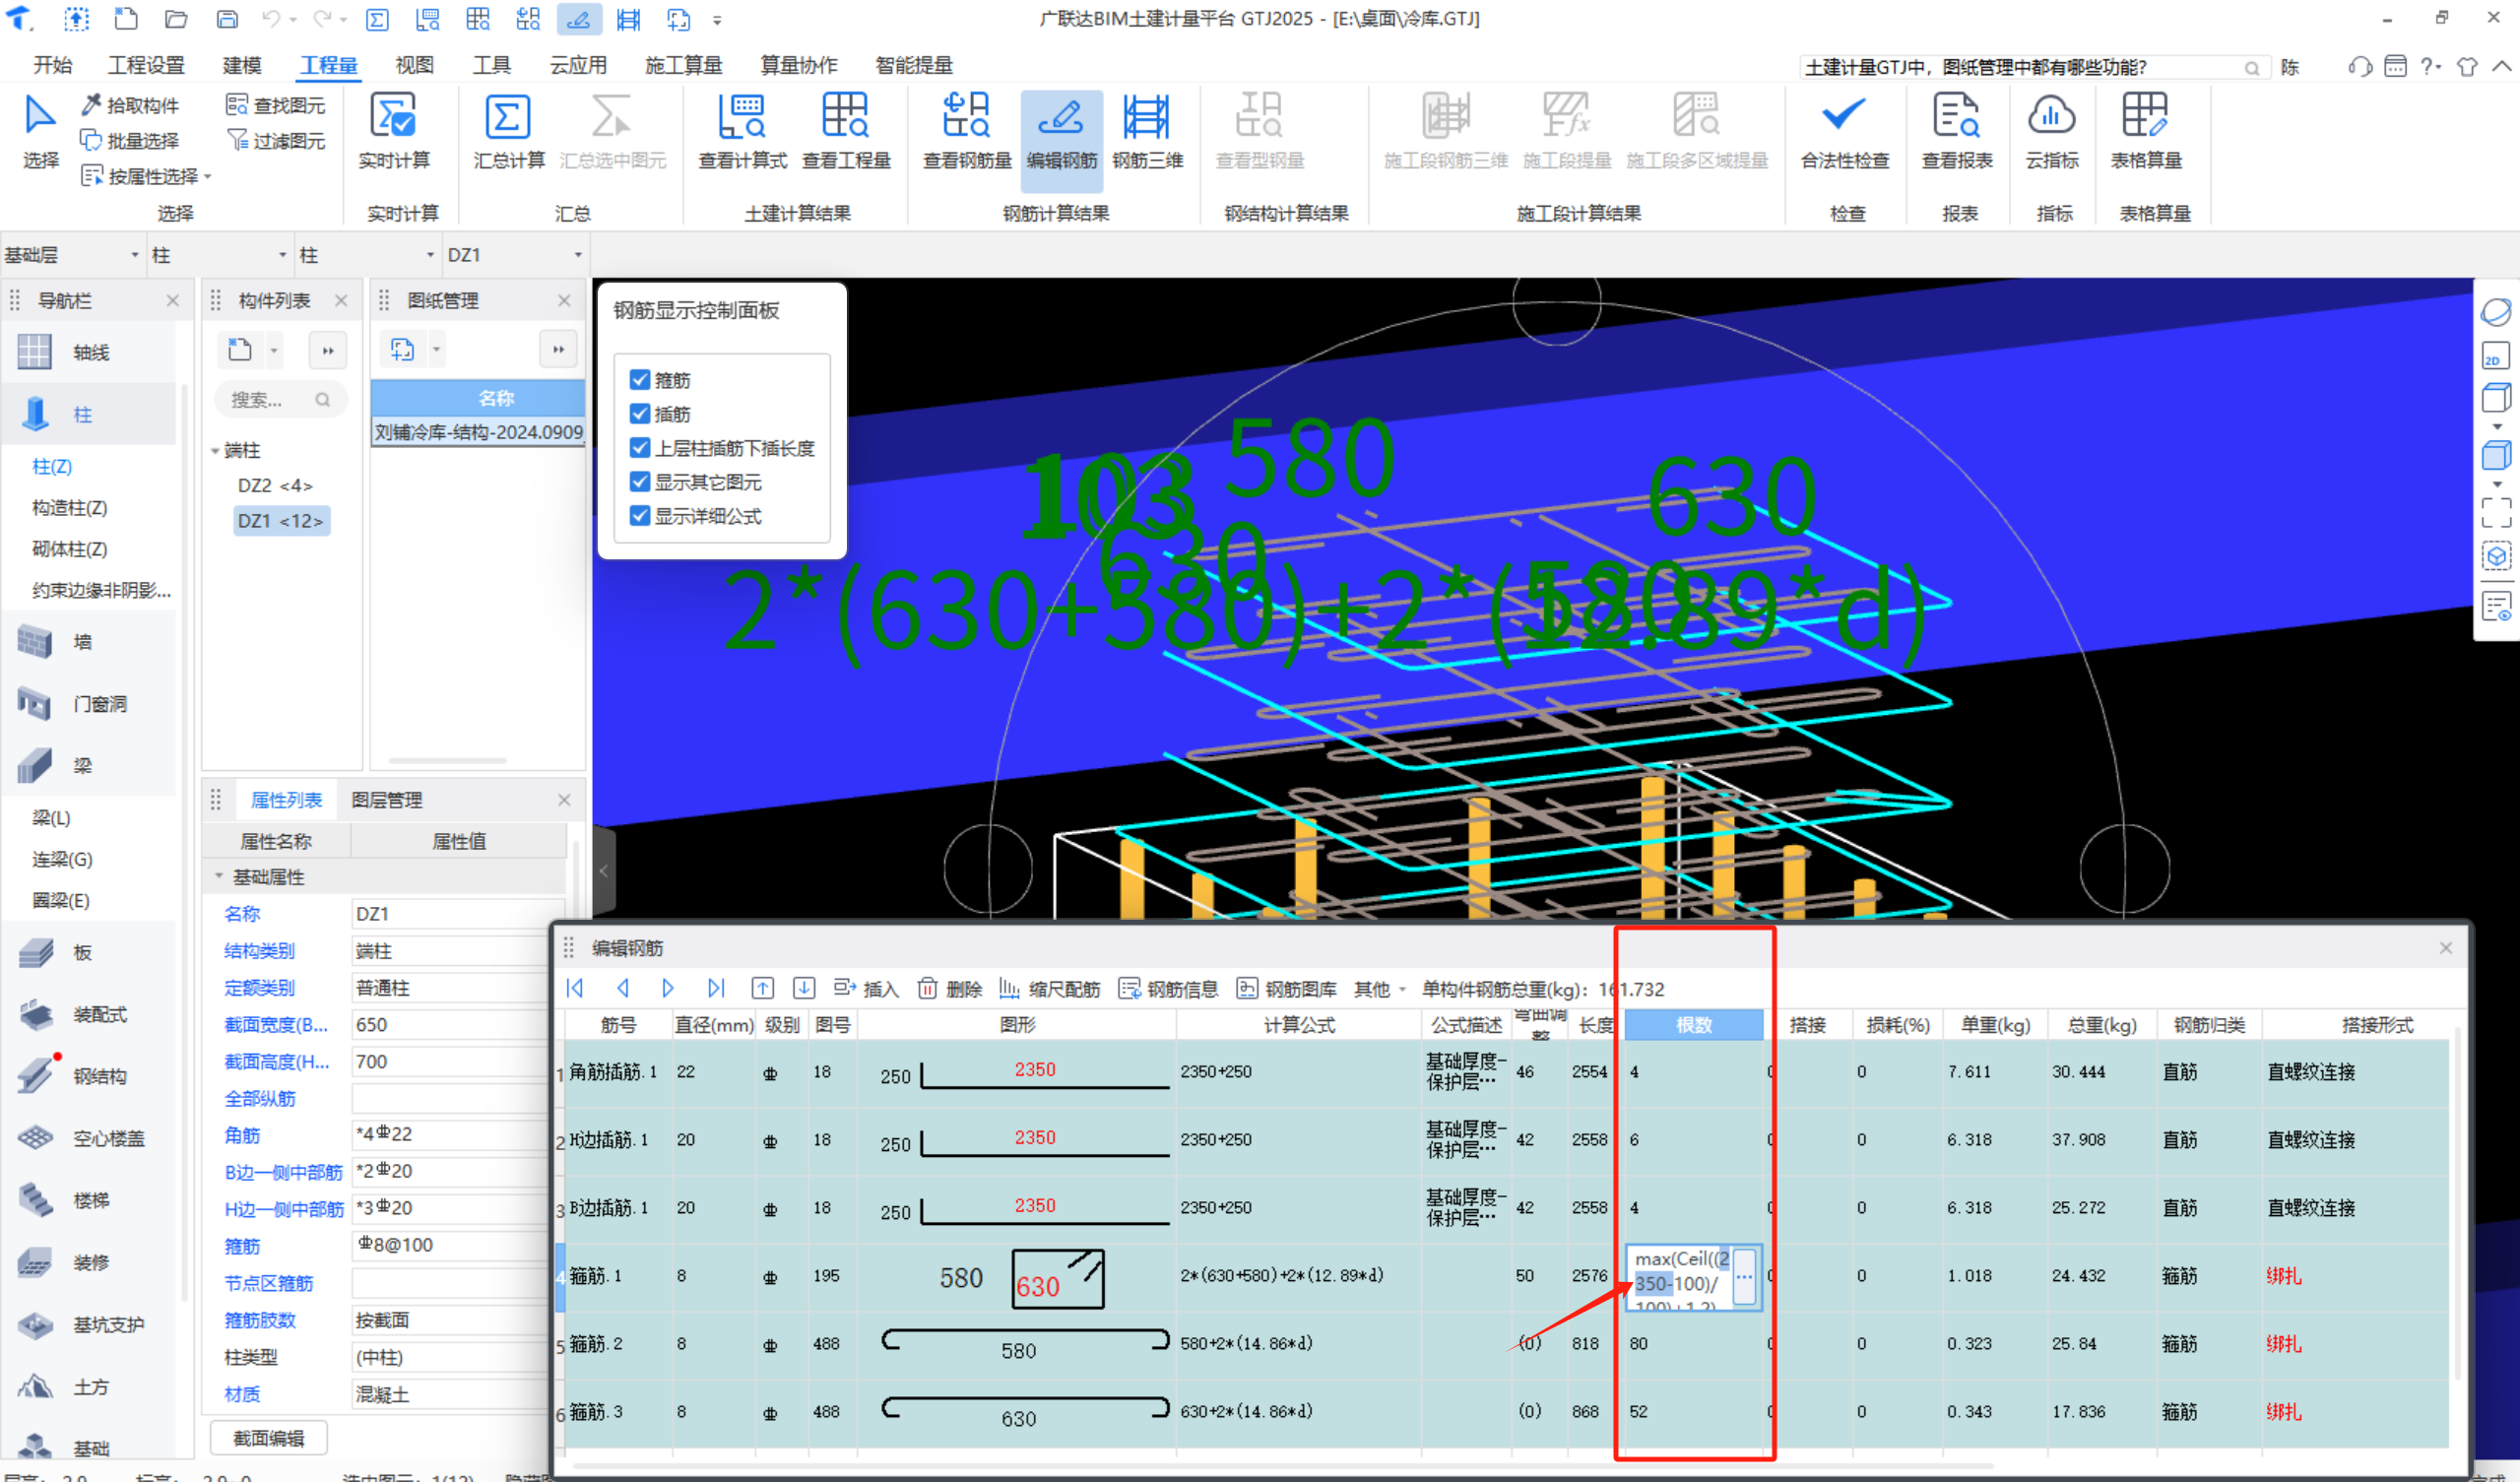Open the 表格算量 tool
This screenshot has width=2520, height=1482.
[x=2146, y=132]
